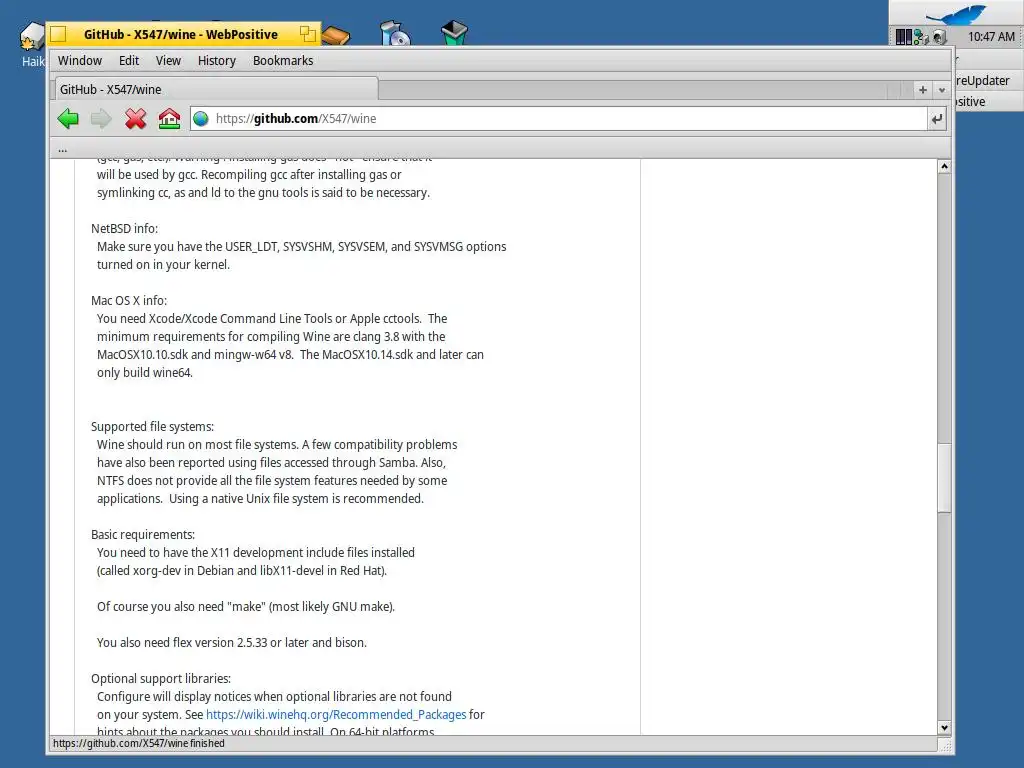Viewport: 1024px width, 768px height.
Task: Click the globe favicon in the URL bar
Action: pos(201,119)
